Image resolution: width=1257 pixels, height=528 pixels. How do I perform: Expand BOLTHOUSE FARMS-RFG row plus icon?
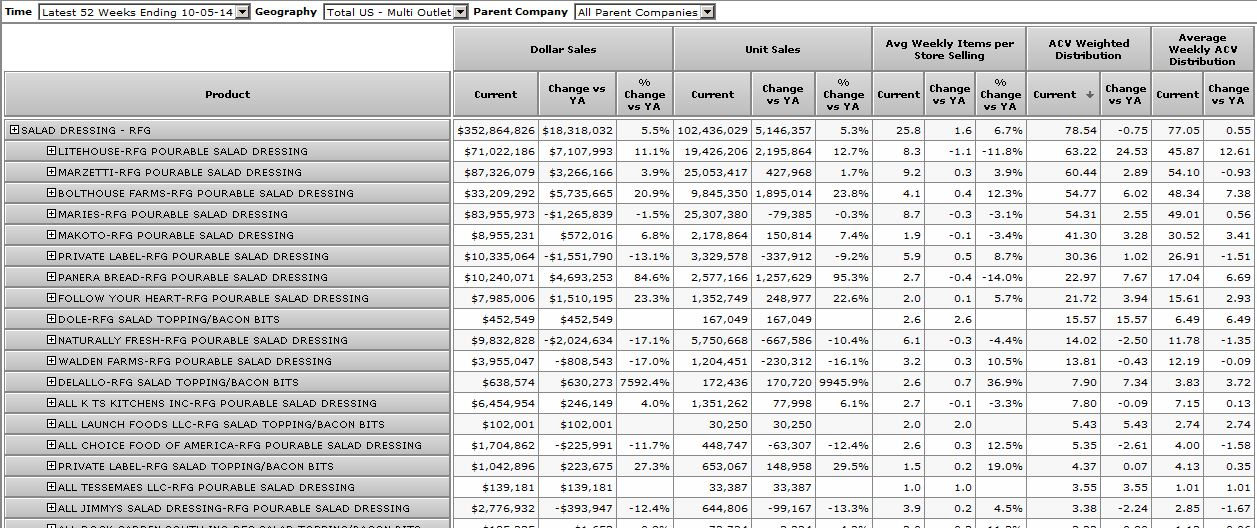tap(51, 193)
